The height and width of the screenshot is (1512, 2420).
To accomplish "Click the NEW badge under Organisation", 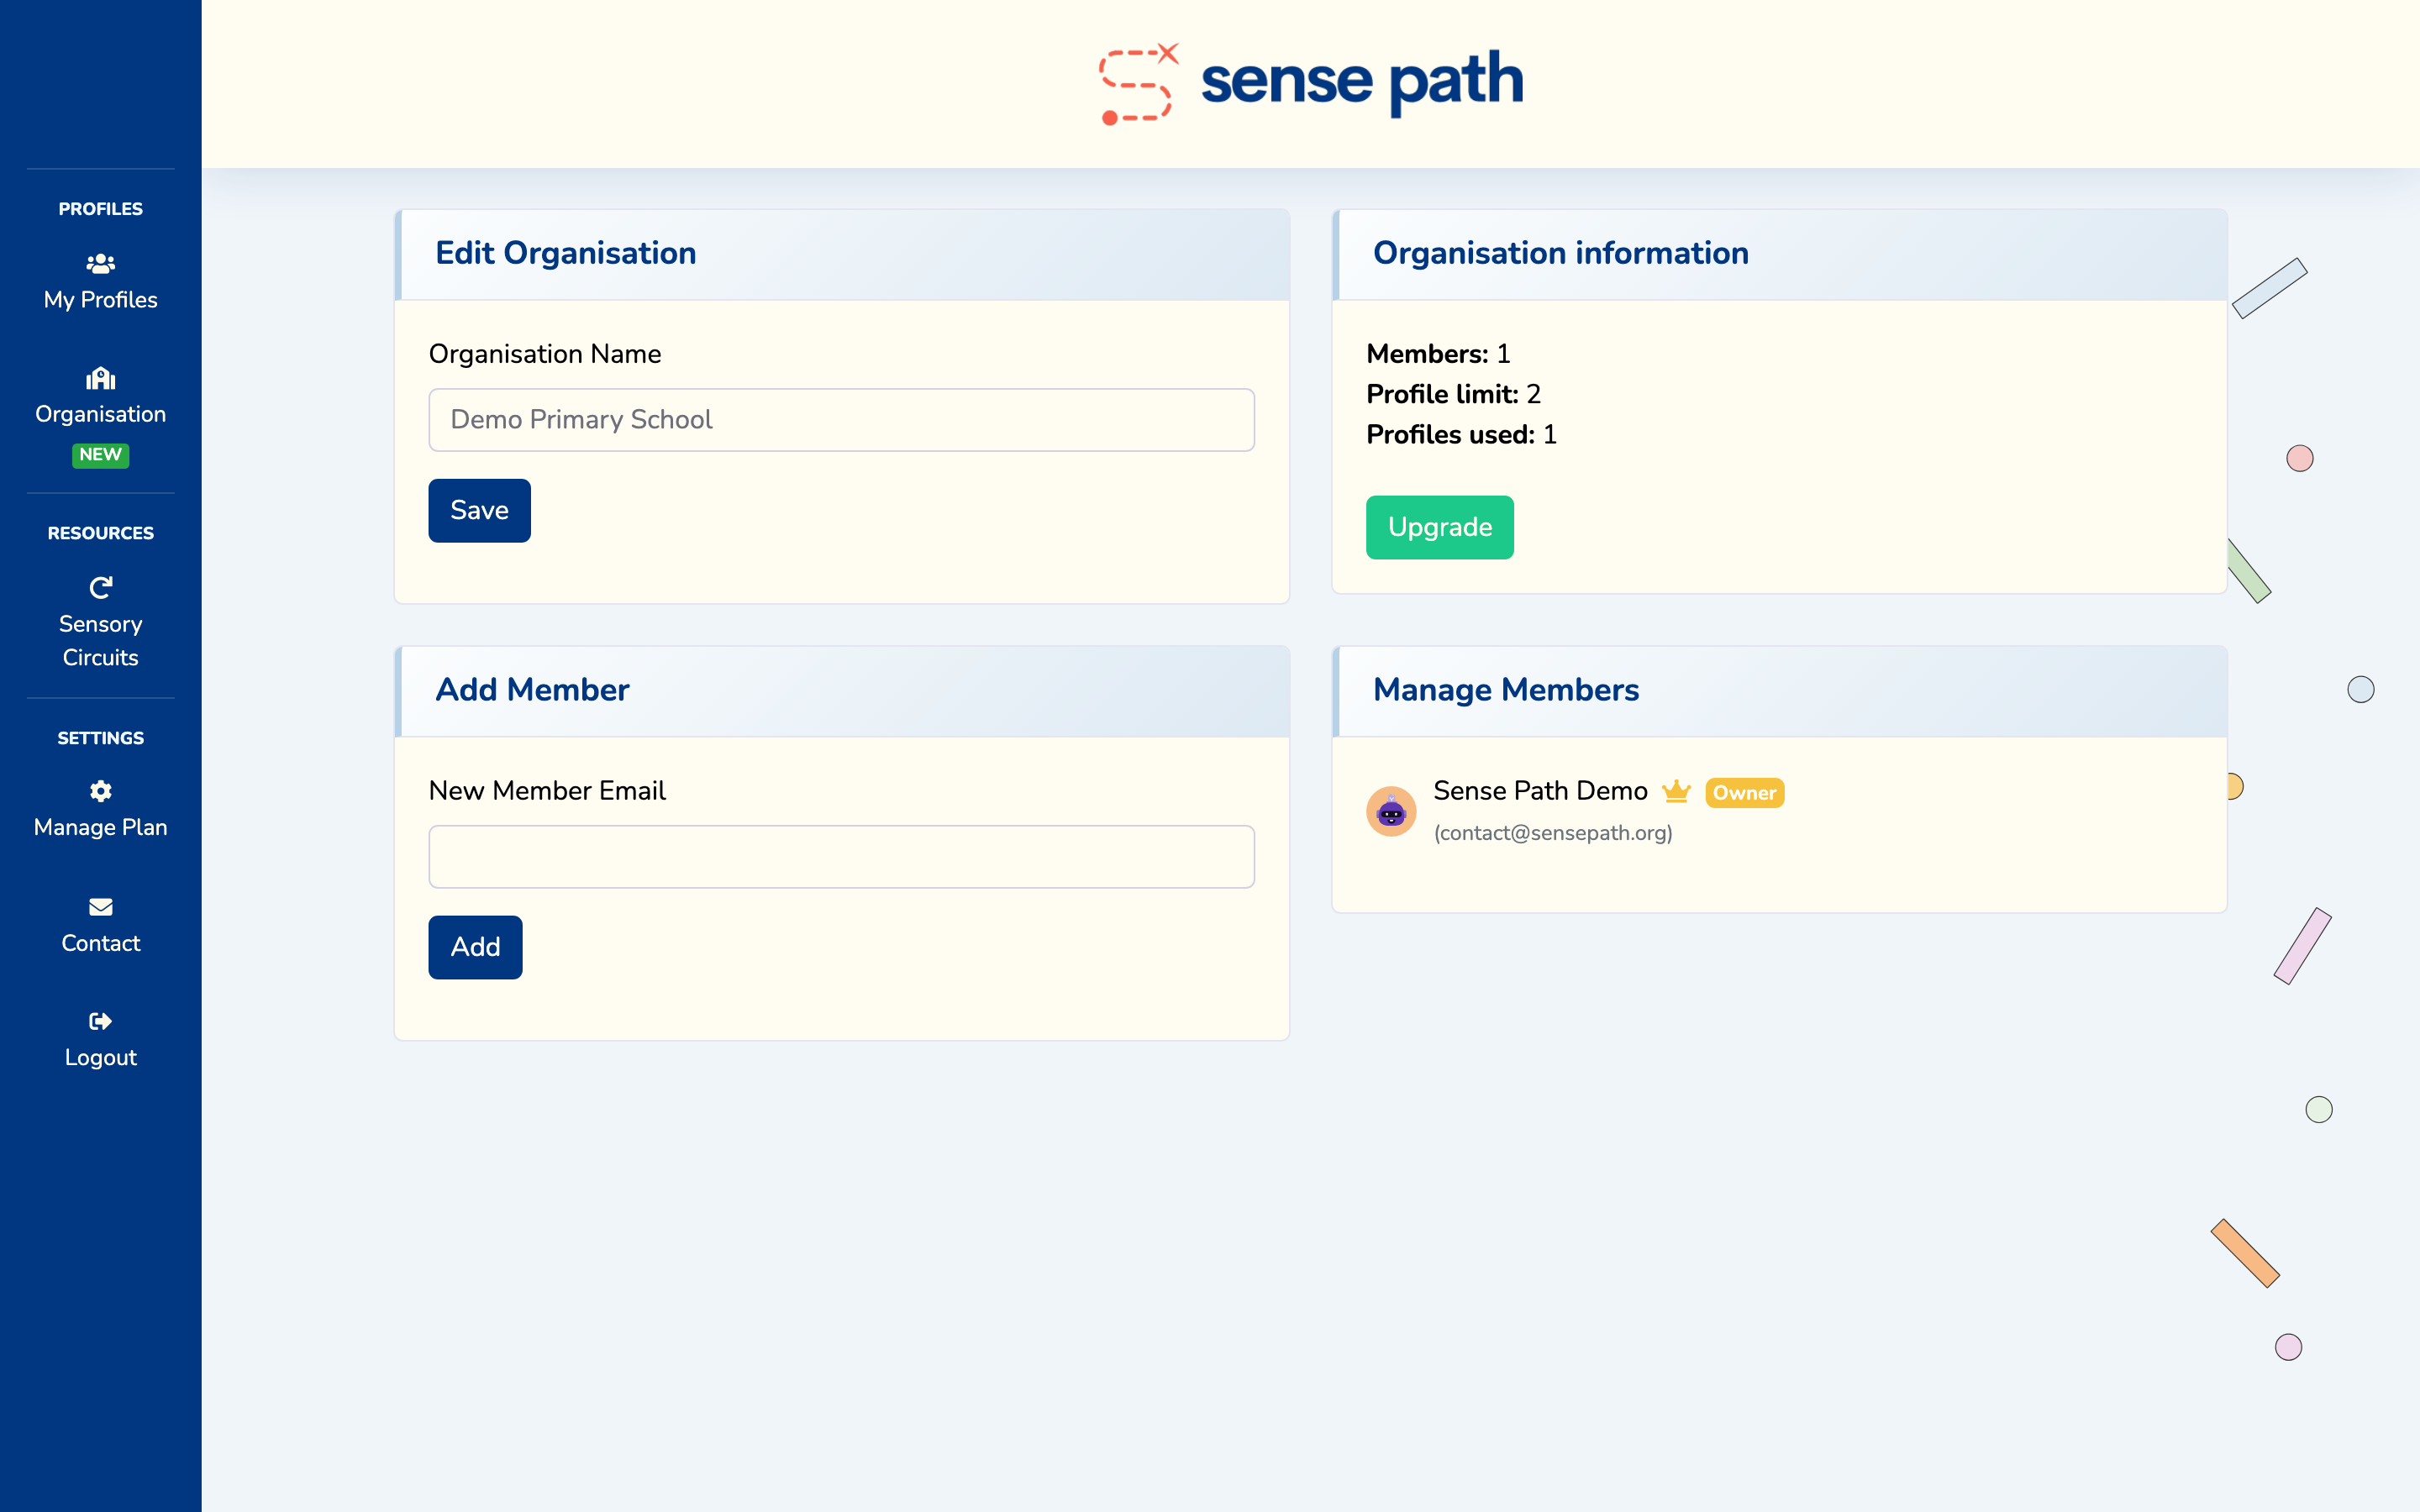I will (100, 455).
